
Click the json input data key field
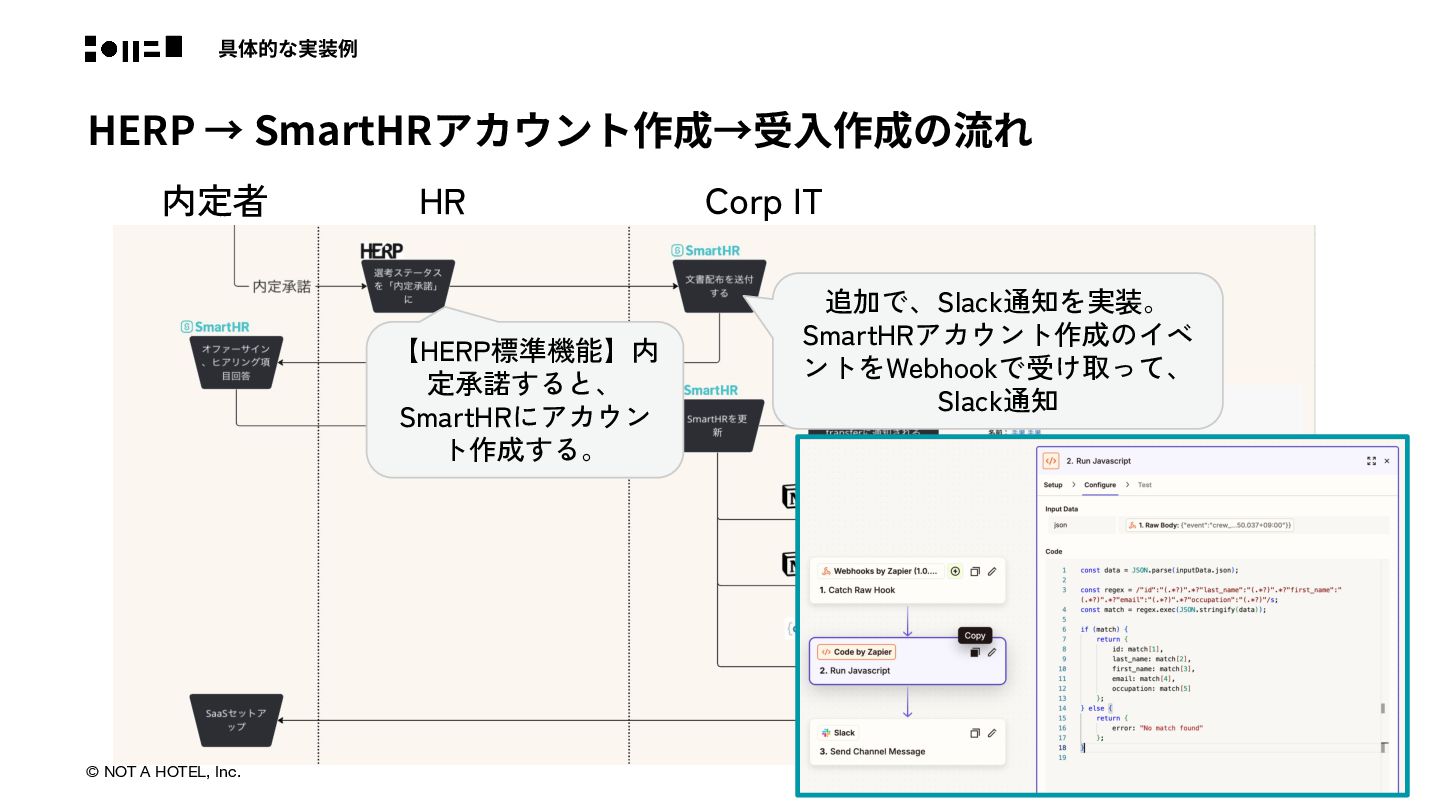pos(1080,525)
